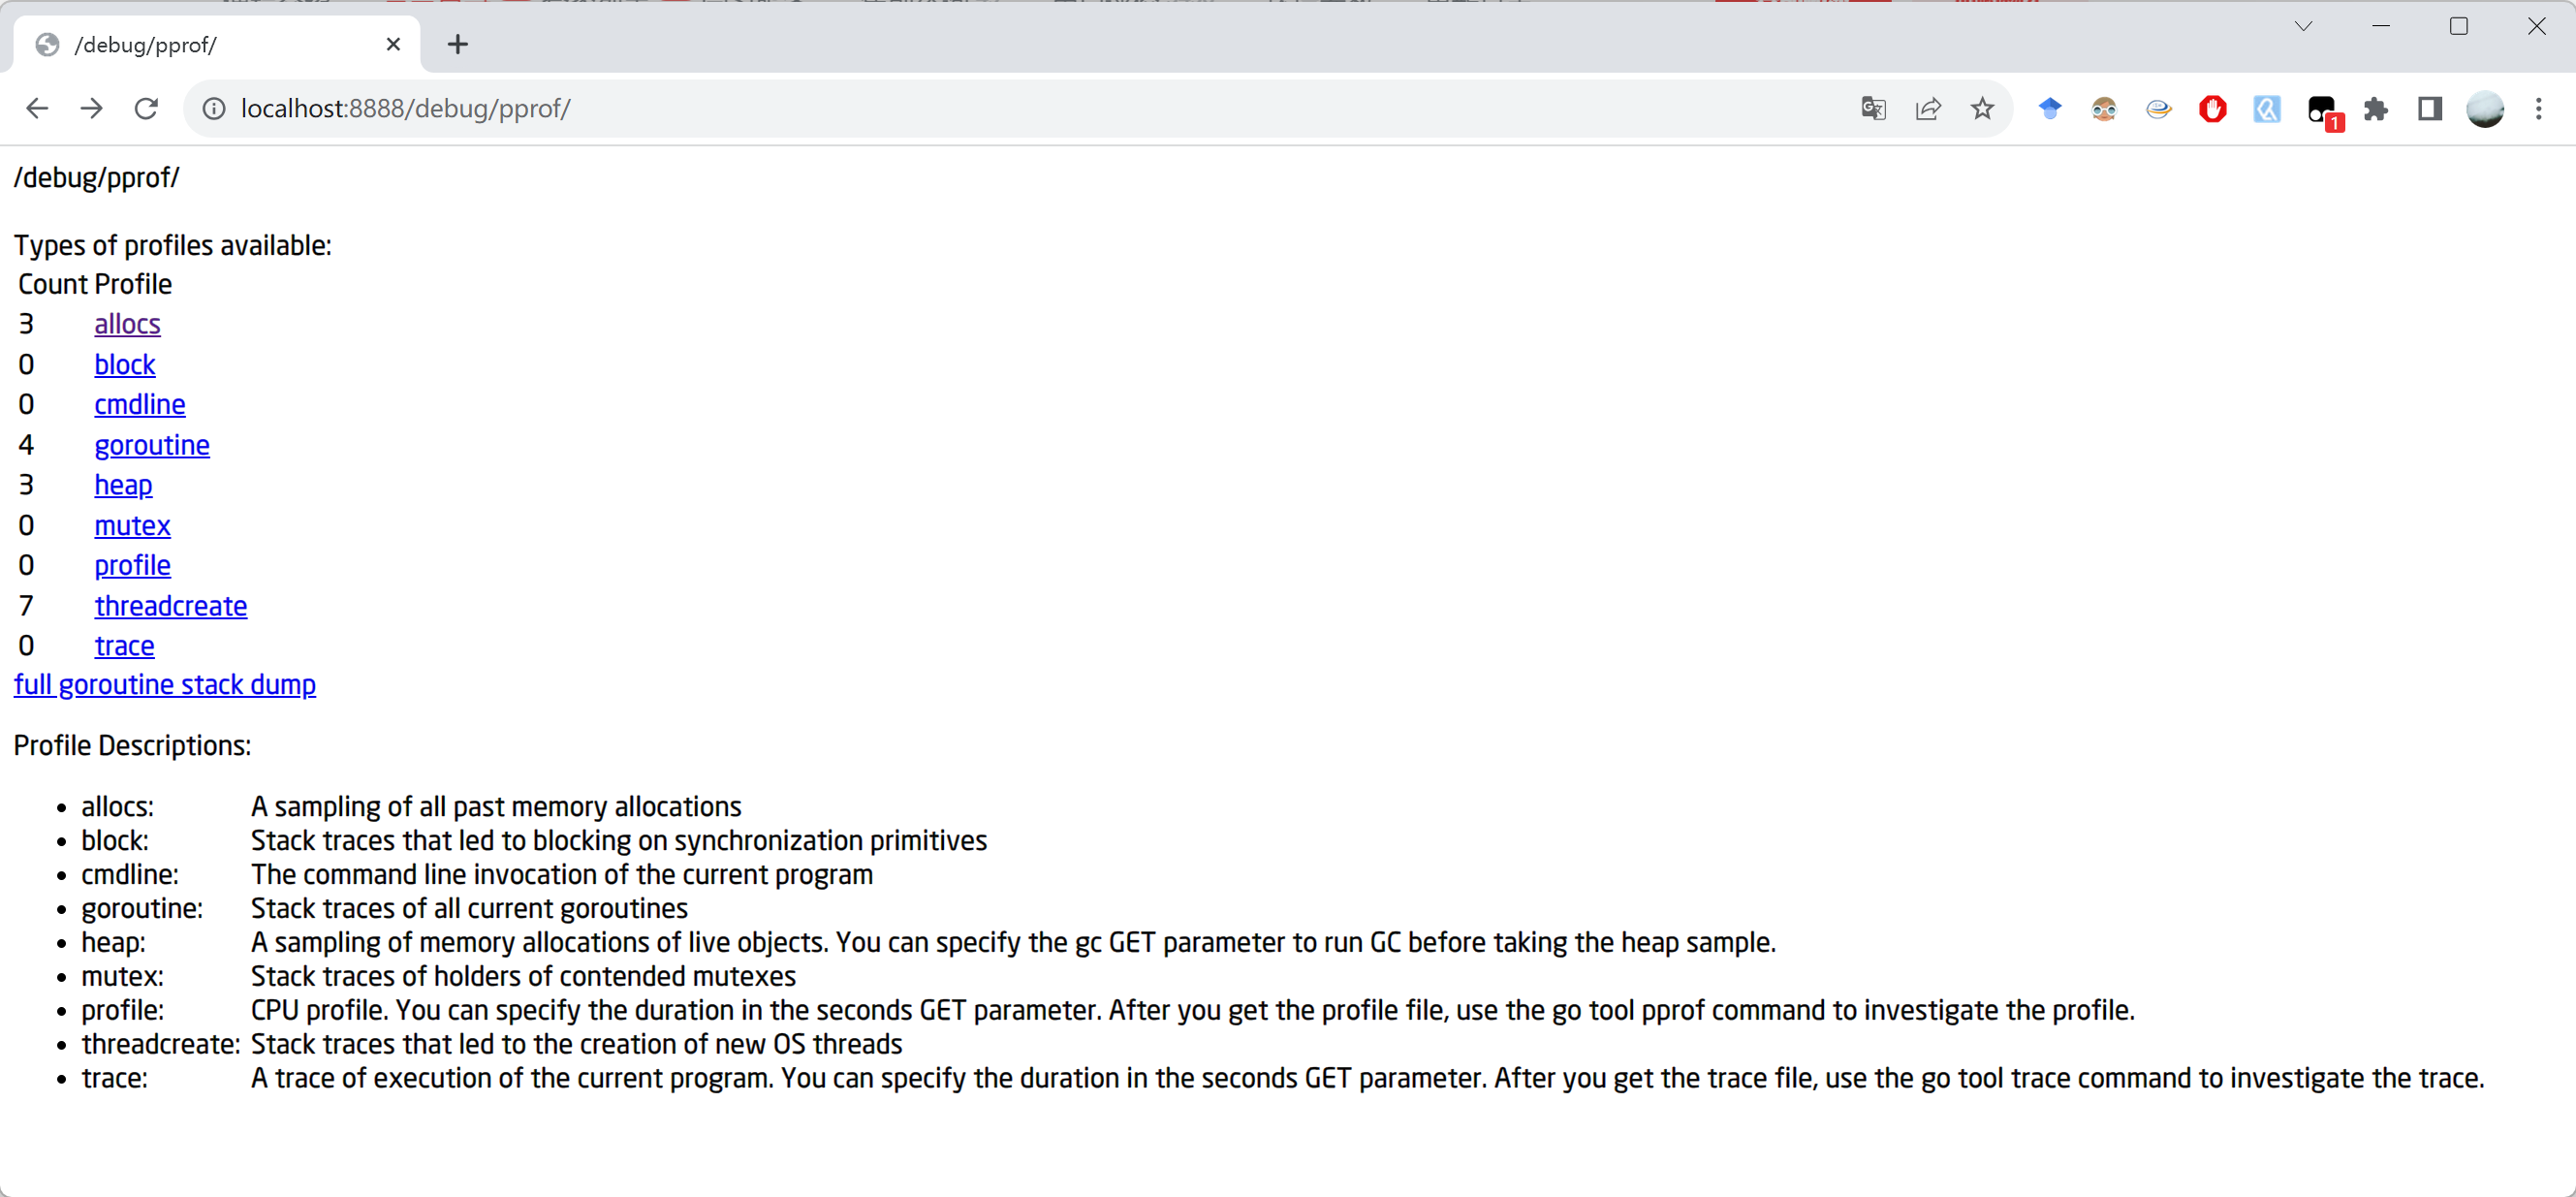2576x1197 pixels.
Task: Open the heap profile link
Action: (x=123, y=485)
